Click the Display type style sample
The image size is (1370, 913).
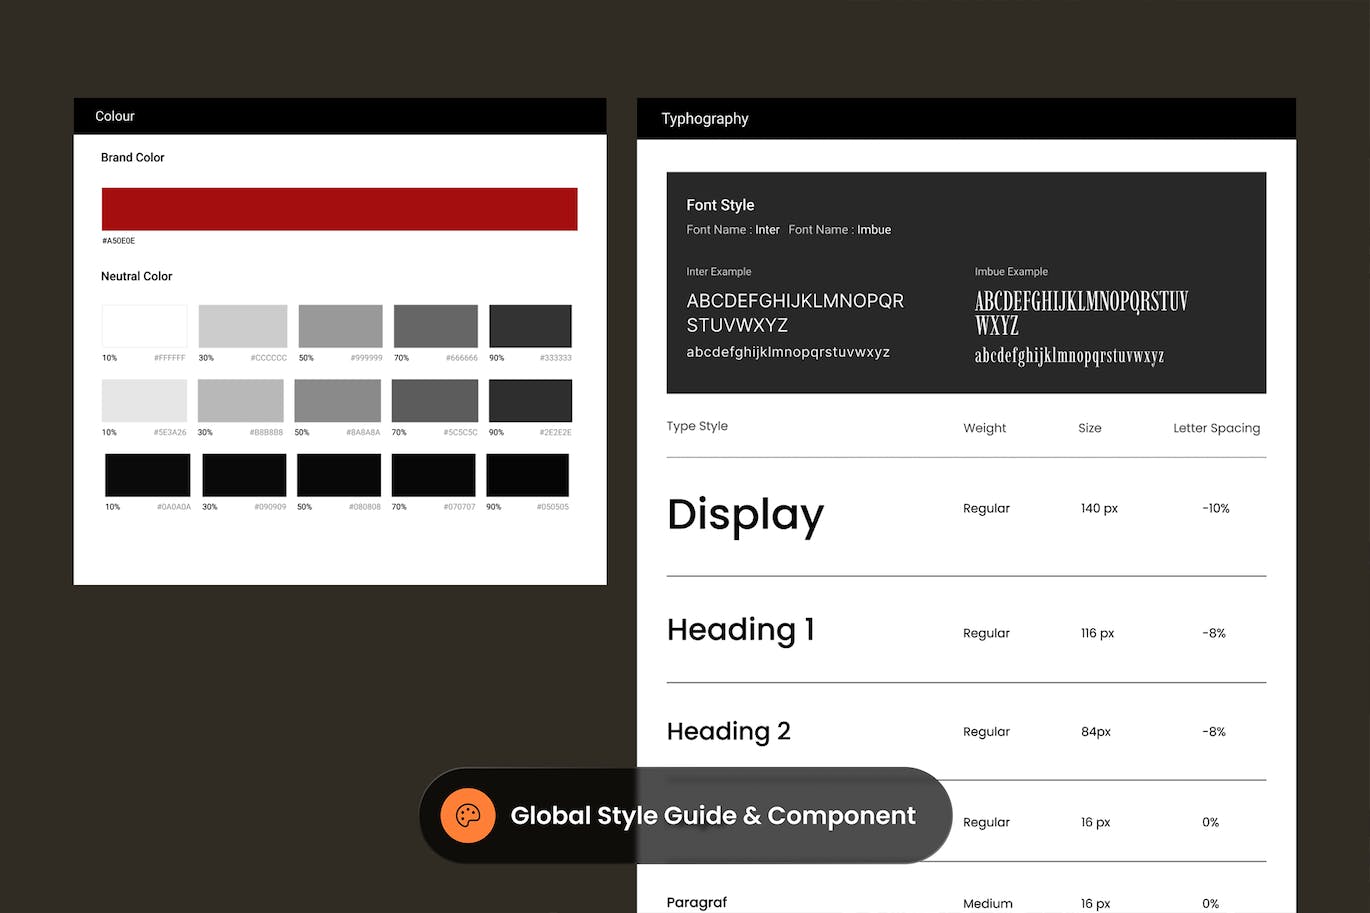[745, 515]
